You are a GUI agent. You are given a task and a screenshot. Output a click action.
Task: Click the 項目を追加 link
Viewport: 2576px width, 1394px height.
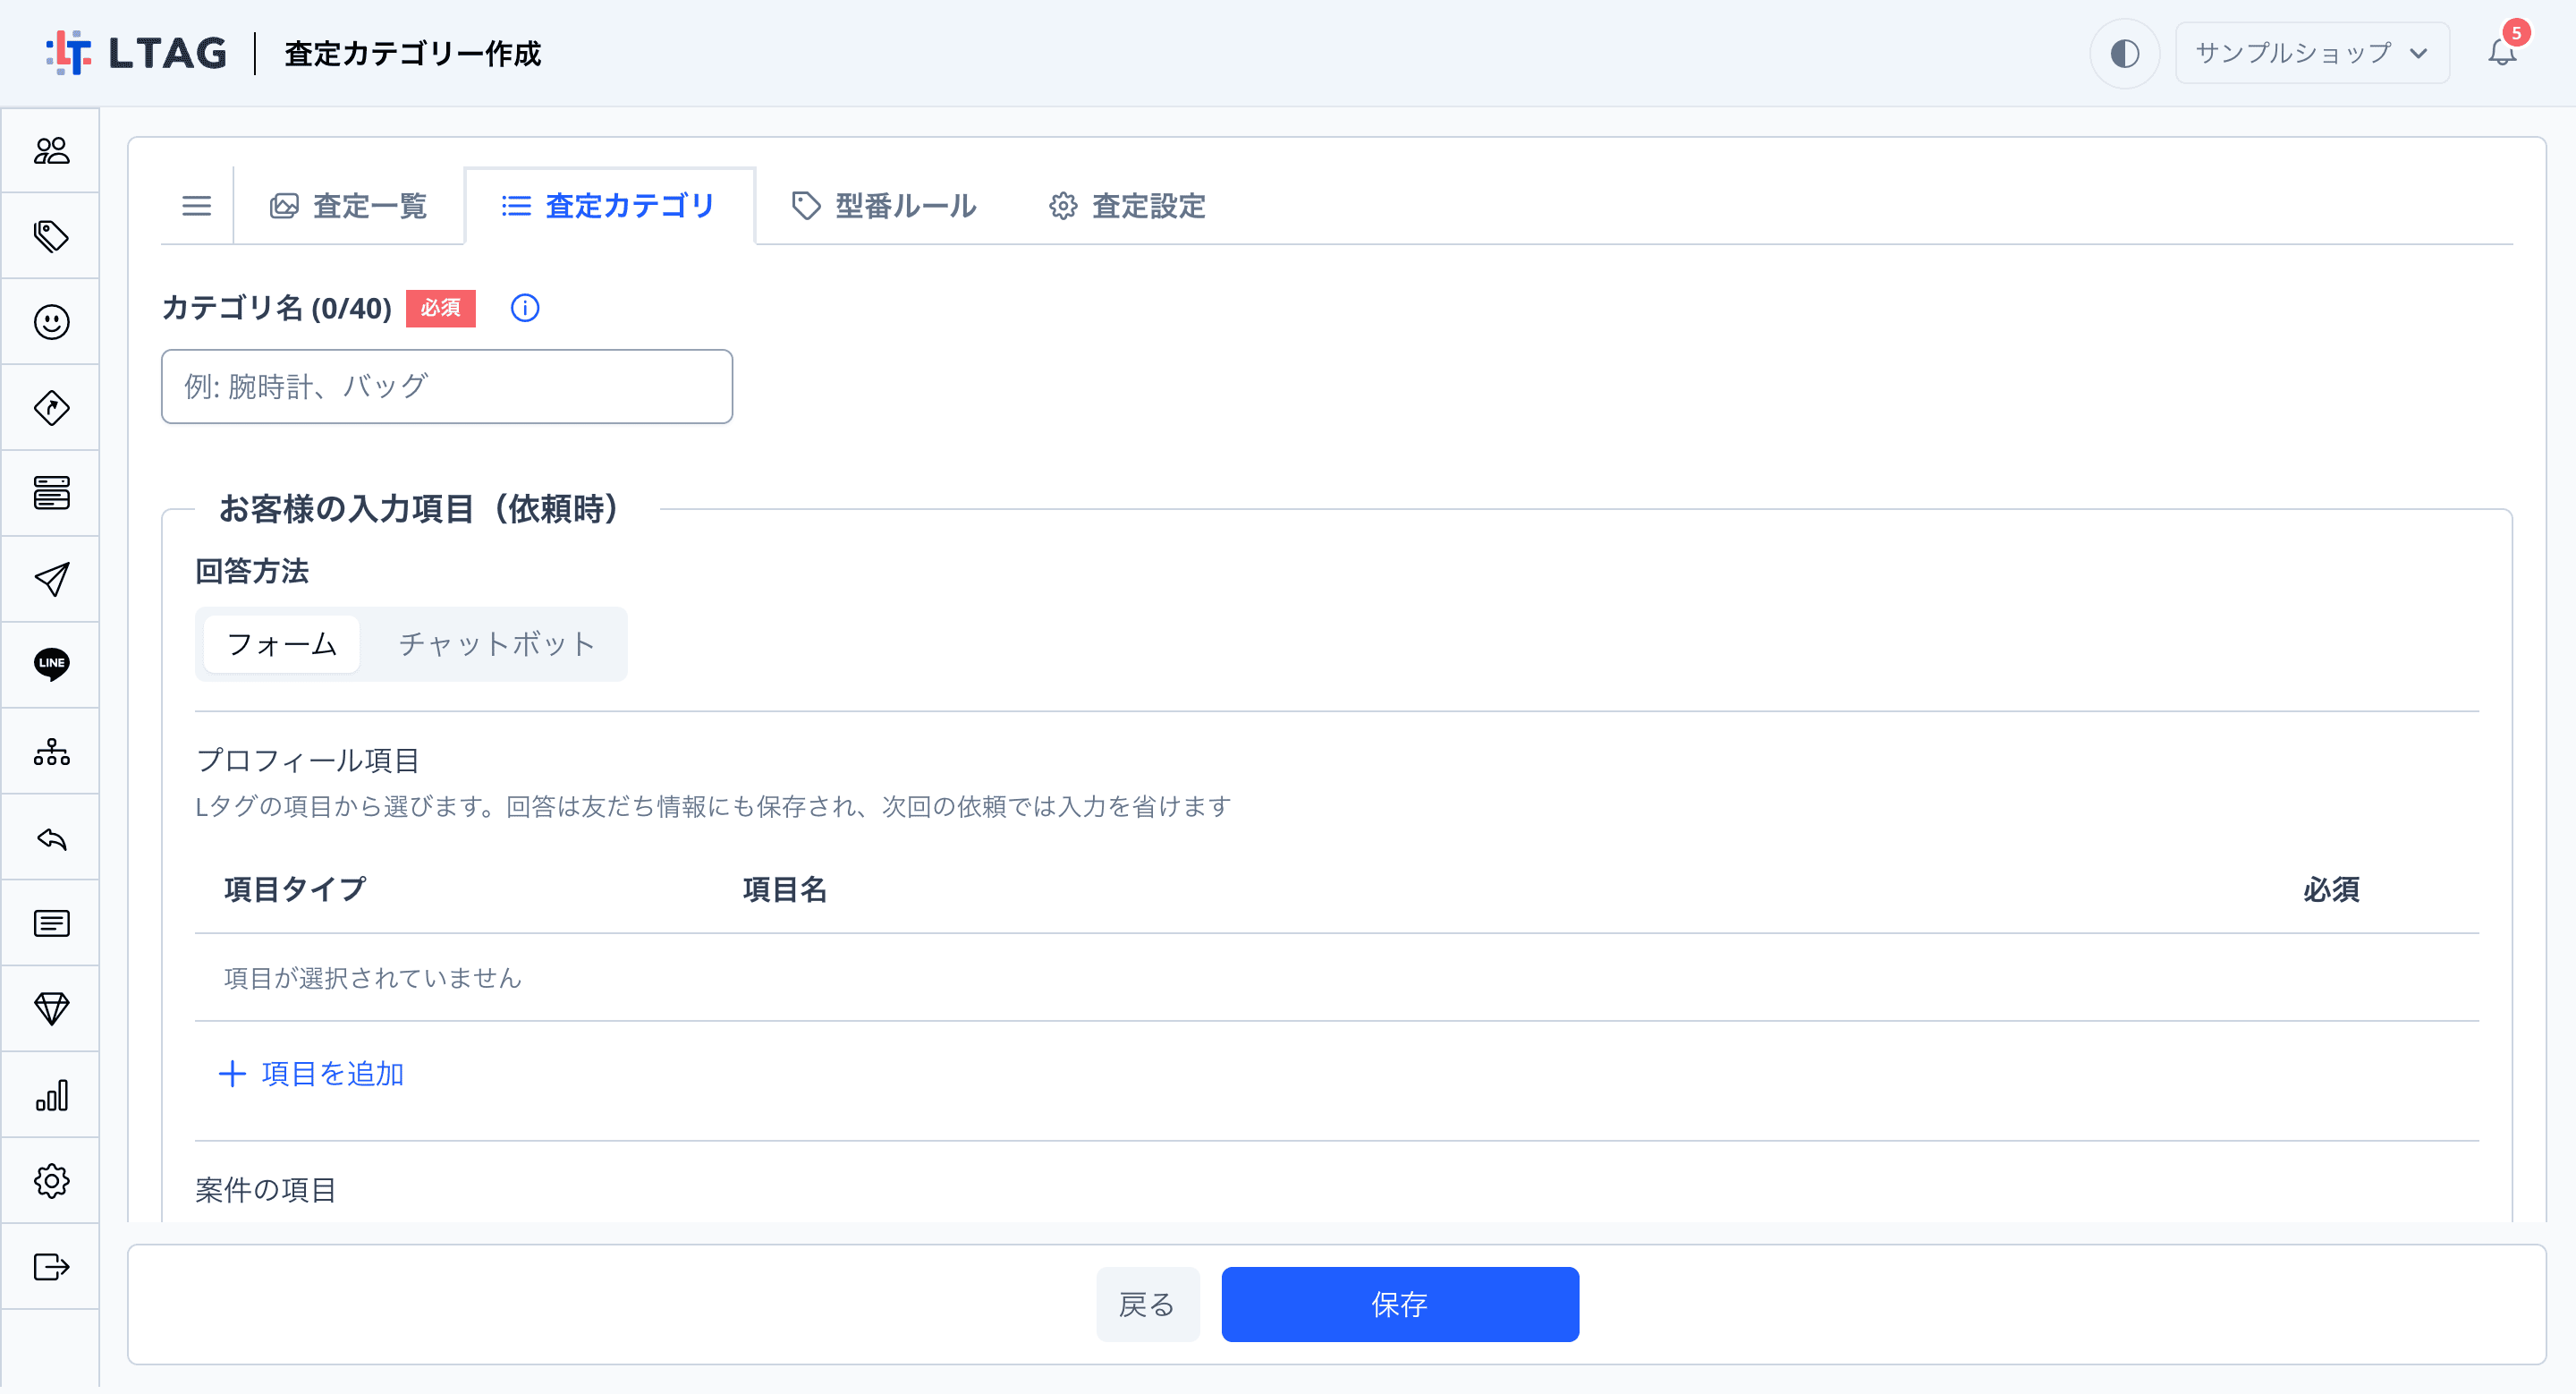311,1074
